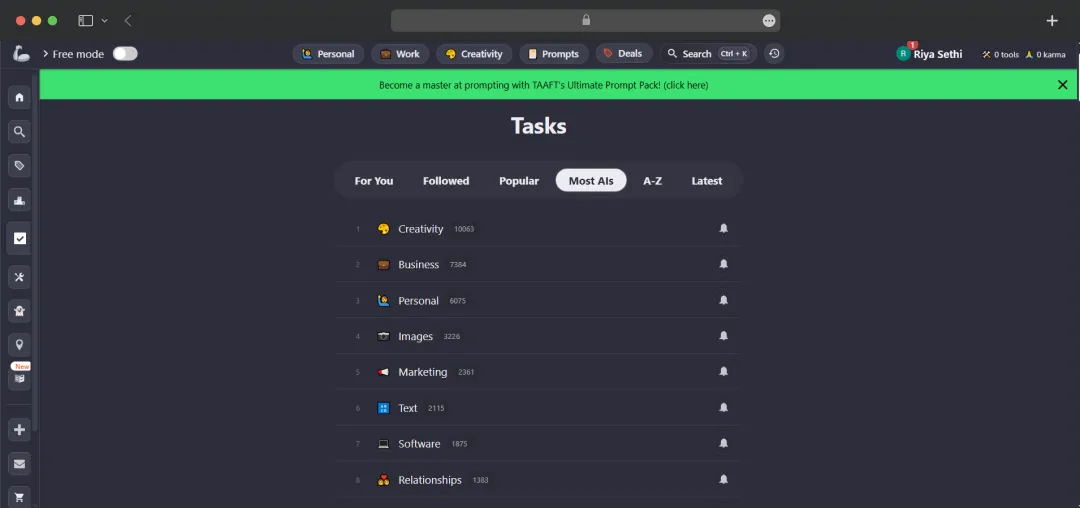The height and width of the screenshot is (508, 1080).
Task: Open the price tag icon in sidebar
Action: click(19, 165)
